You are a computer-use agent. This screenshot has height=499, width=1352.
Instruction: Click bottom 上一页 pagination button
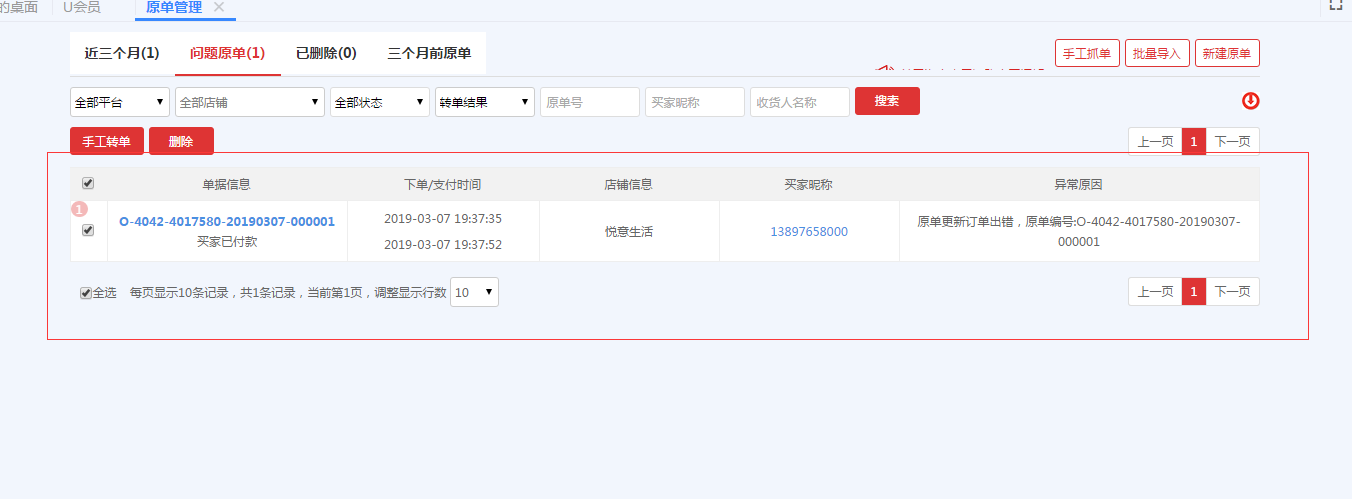pyautogui.click(x=1155, y=292)
